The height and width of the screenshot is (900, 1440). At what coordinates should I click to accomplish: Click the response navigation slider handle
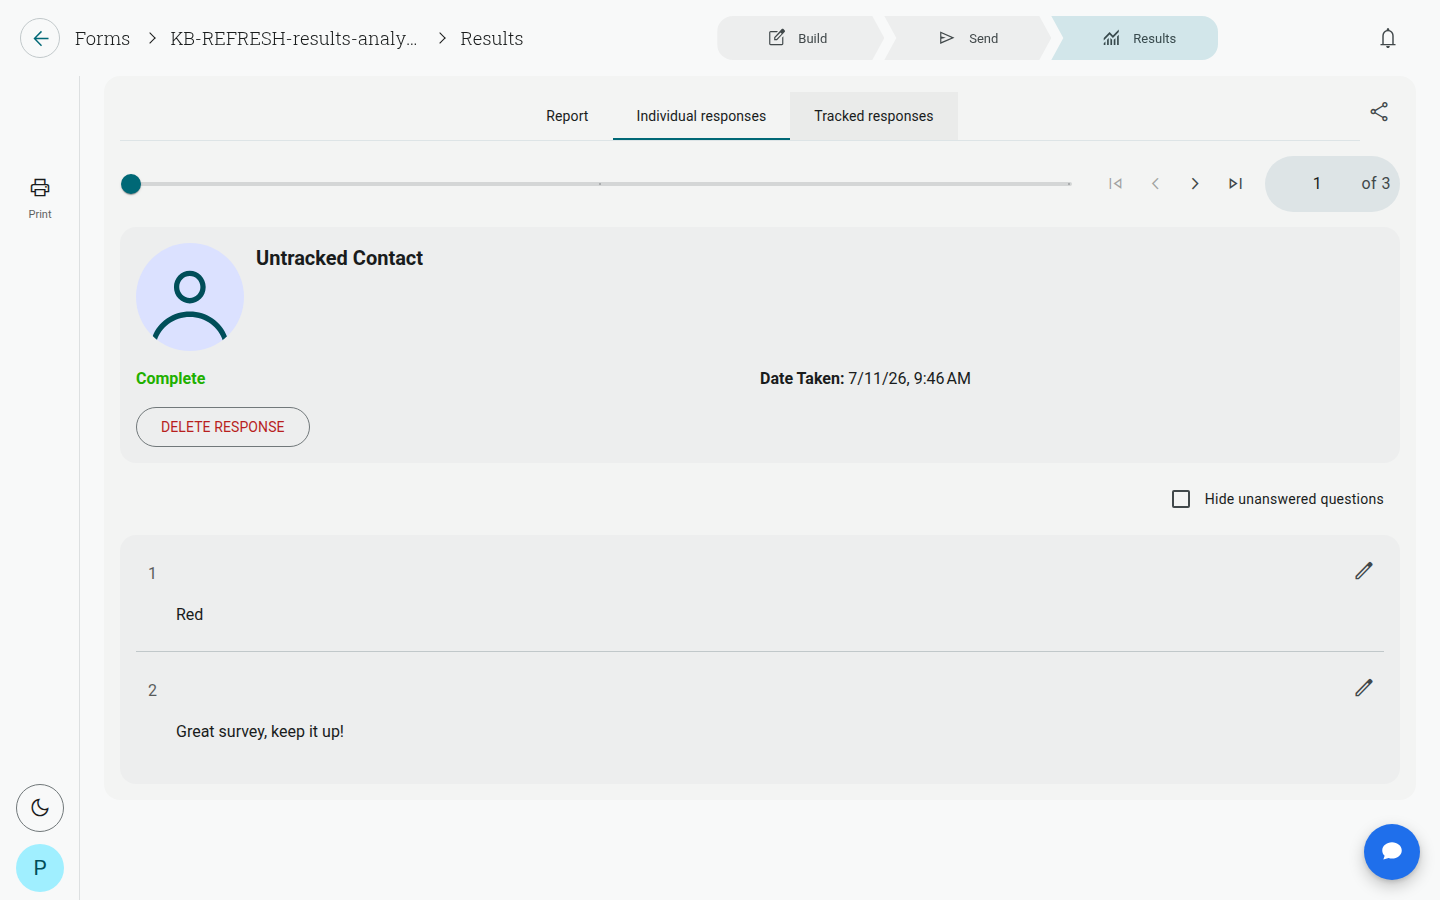point(131,184)
